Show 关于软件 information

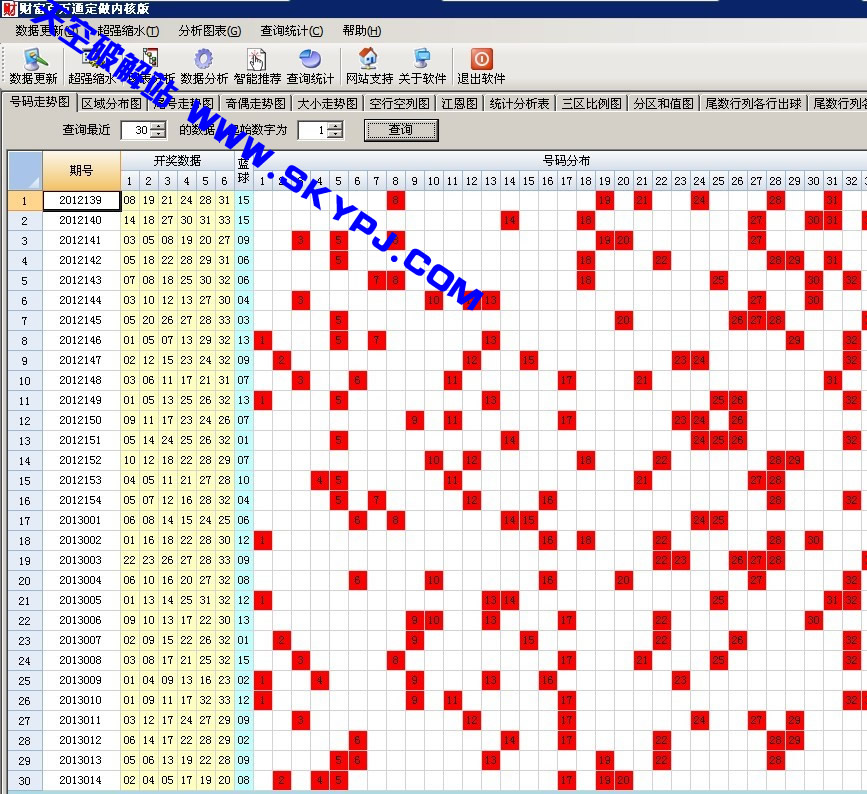422,65
